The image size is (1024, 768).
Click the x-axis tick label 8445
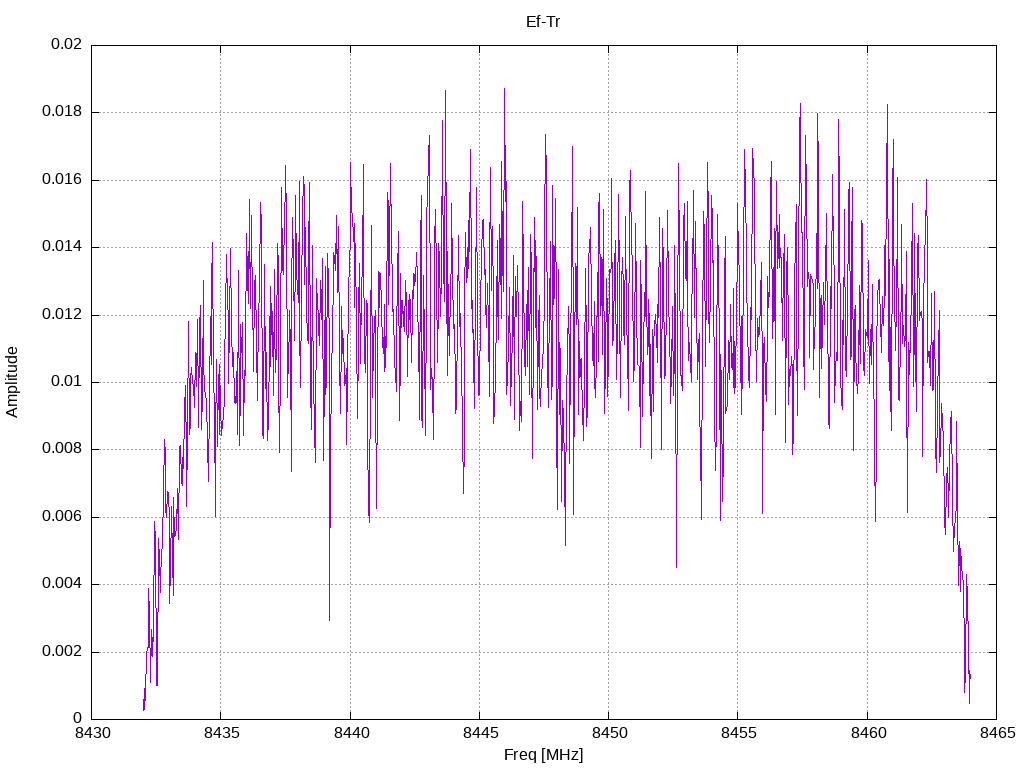click(x=481, y=733)
